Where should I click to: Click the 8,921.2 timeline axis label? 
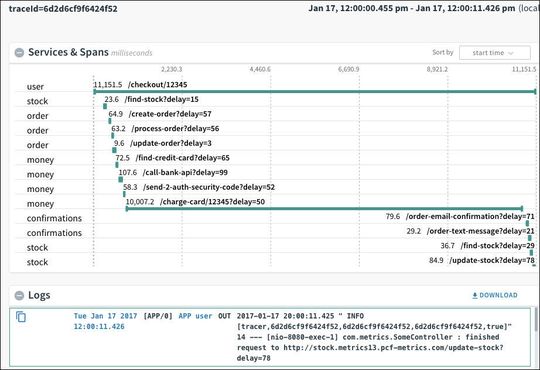(437, 69)
